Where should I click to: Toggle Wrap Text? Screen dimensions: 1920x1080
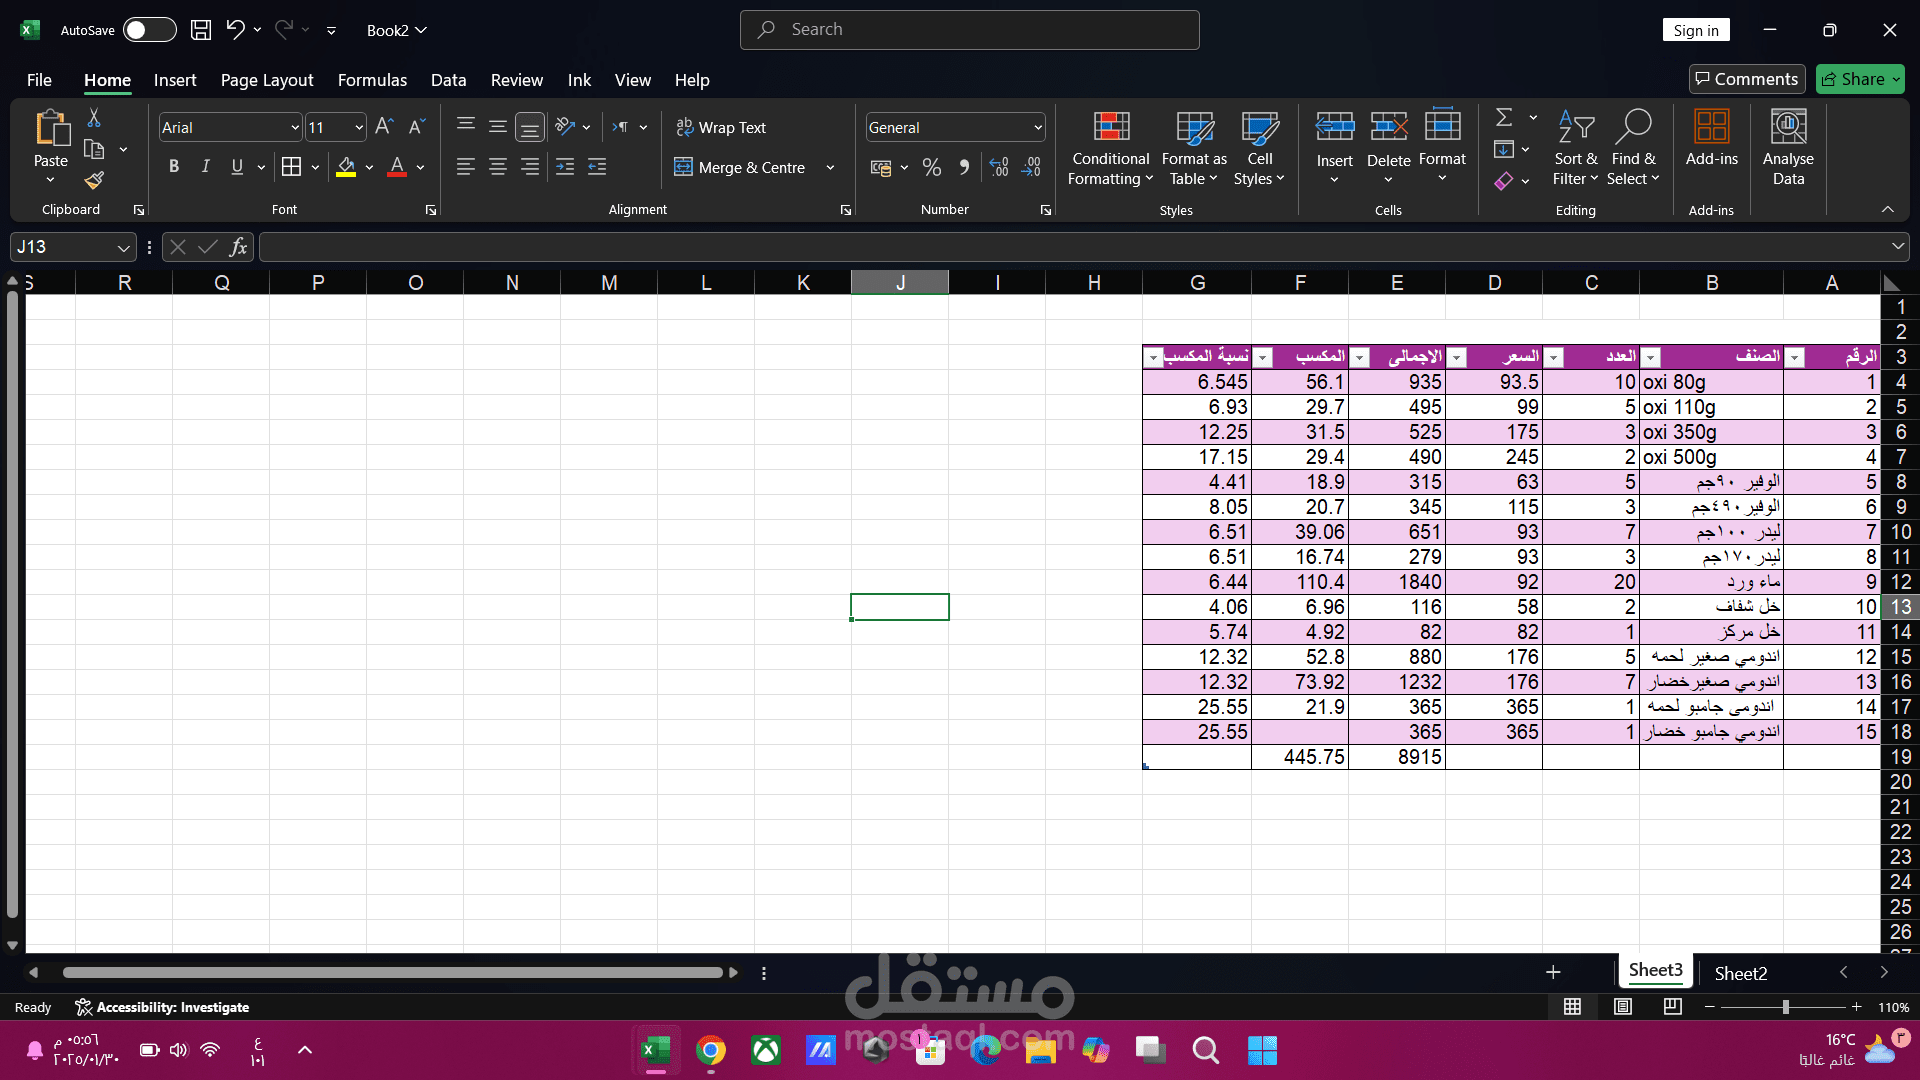tap(721, 128)
